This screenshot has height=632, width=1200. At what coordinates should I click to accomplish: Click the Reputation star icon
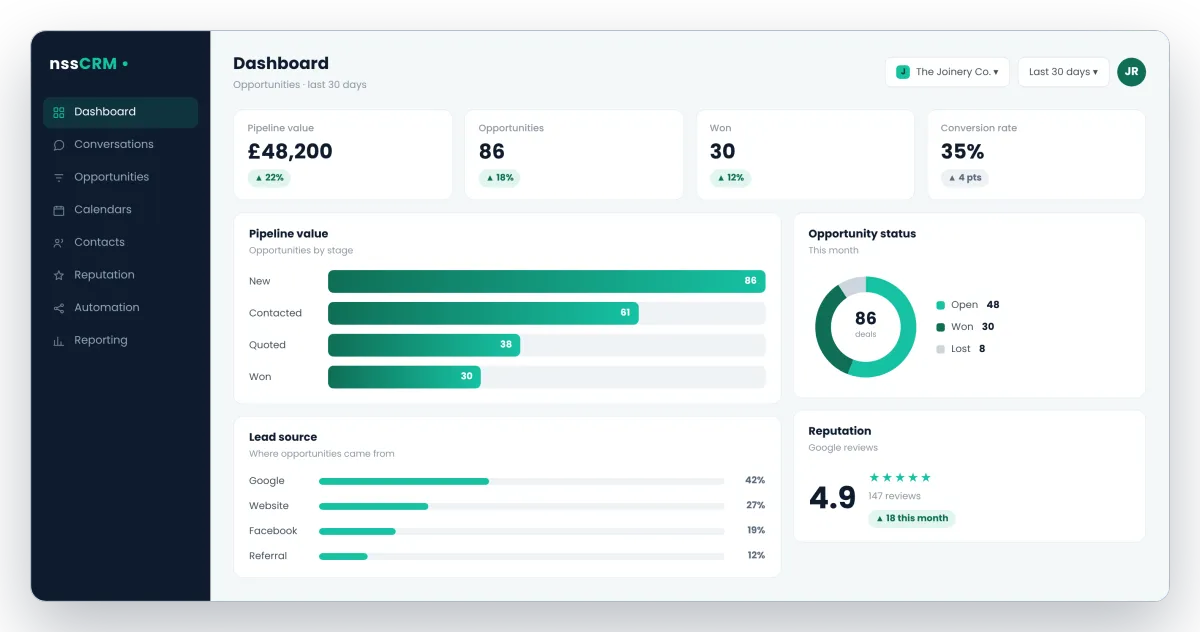tap(58, 275)
